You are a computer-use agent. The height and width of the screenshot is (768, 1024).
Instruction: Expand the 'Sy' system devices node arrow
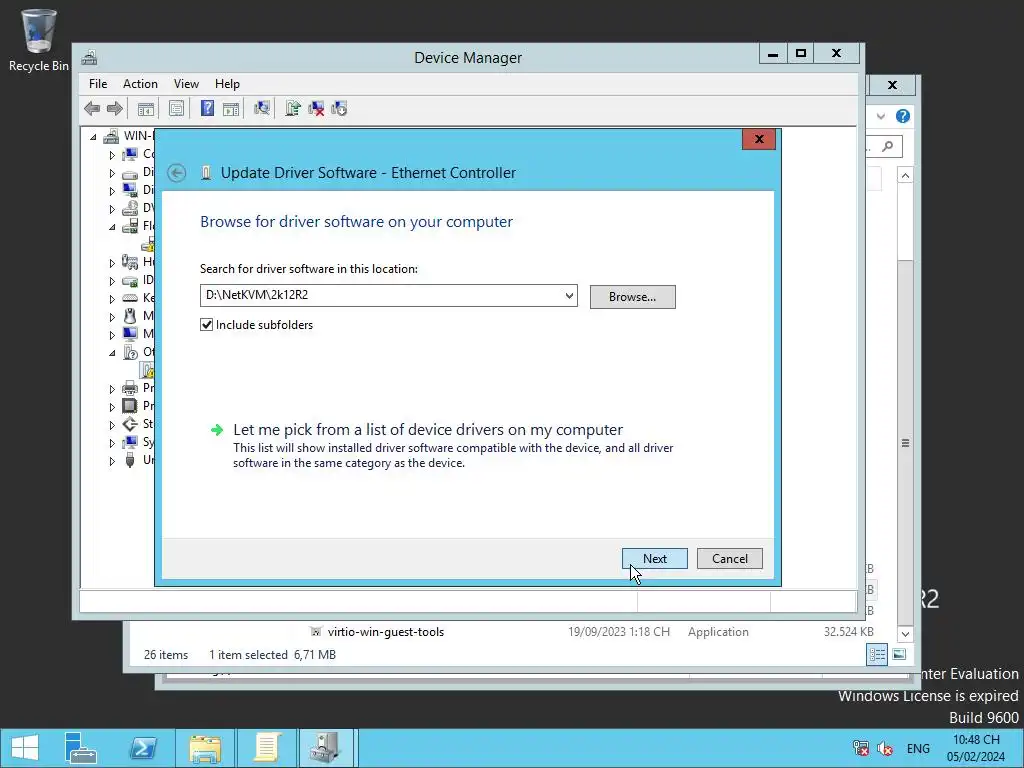click(112, 443)
